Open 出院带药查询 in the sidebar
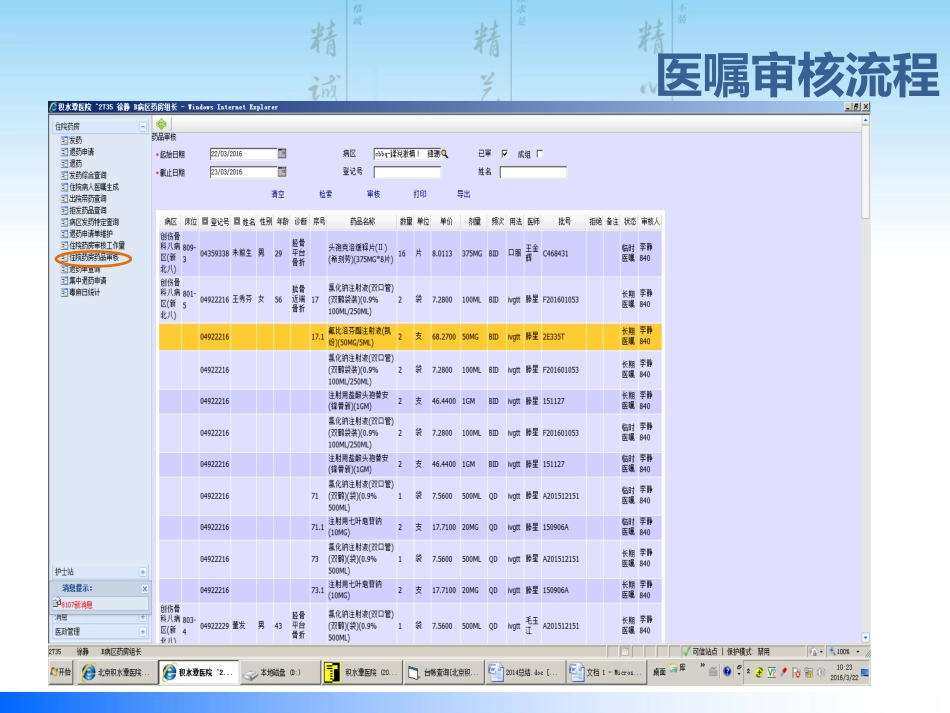950x713 pixels. pos(87,198)
